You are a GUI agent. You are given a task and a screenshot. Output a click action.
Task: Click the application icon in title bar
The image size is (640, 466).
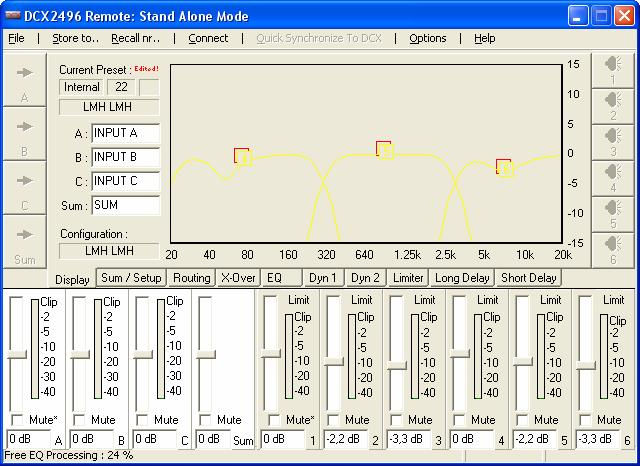tap(13, 16)
